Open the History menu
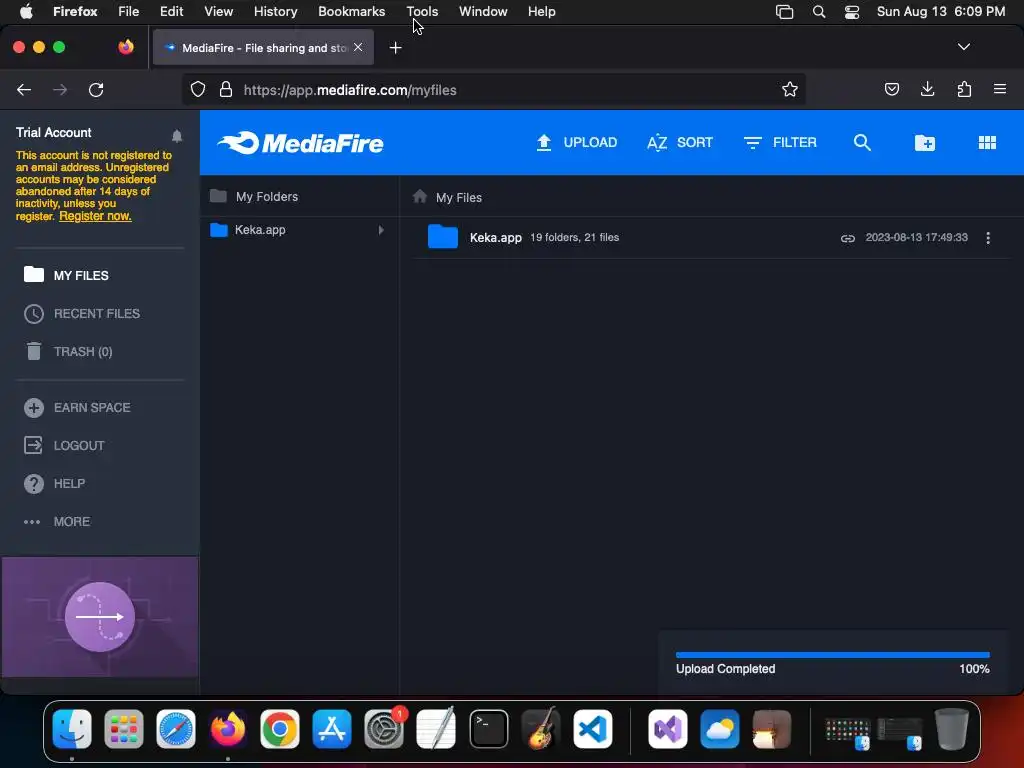 tap(275, 11)
